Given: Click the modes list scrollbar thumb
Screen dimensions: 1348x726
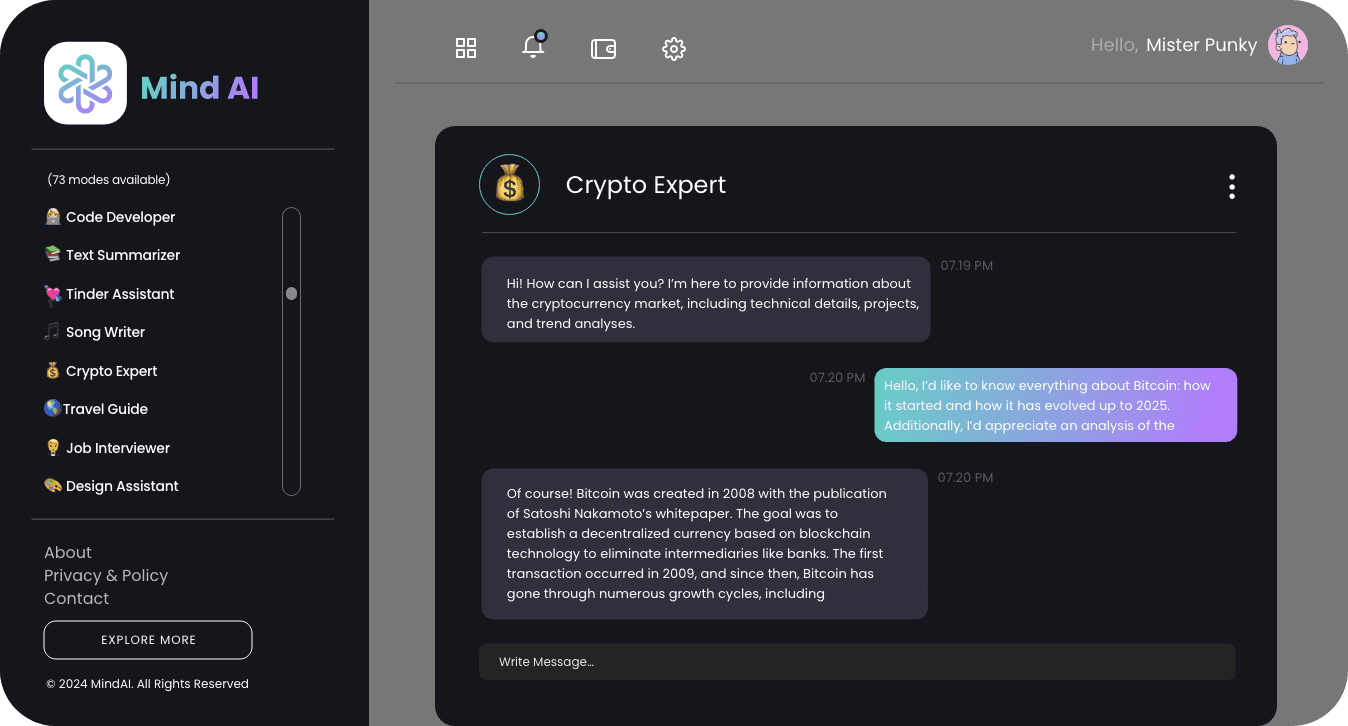Looking at the screenshot, I should (291, 294).
